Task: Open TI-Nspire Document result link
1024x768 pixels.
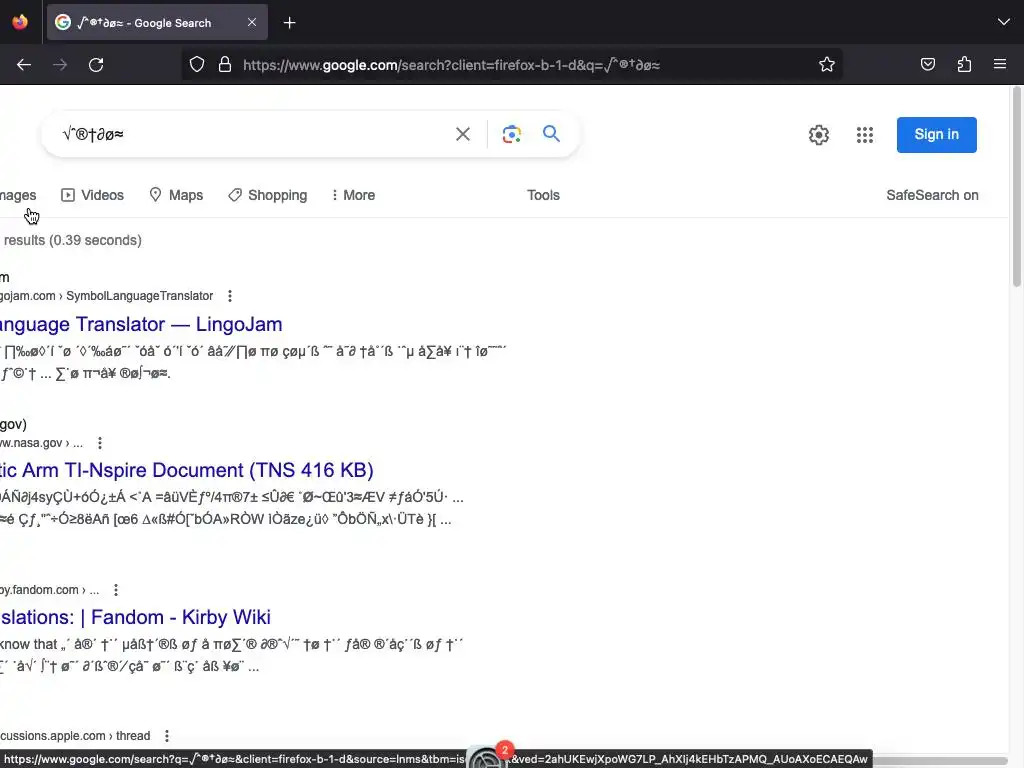Action: (187, 470)
